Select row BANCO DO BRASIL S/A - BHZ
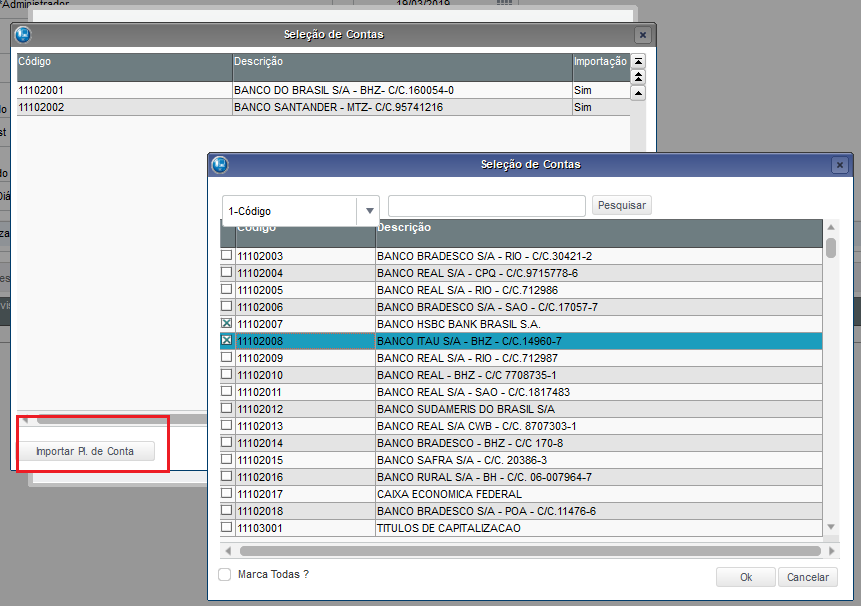Viewport: 861px width, 606px height. (323, 90)
